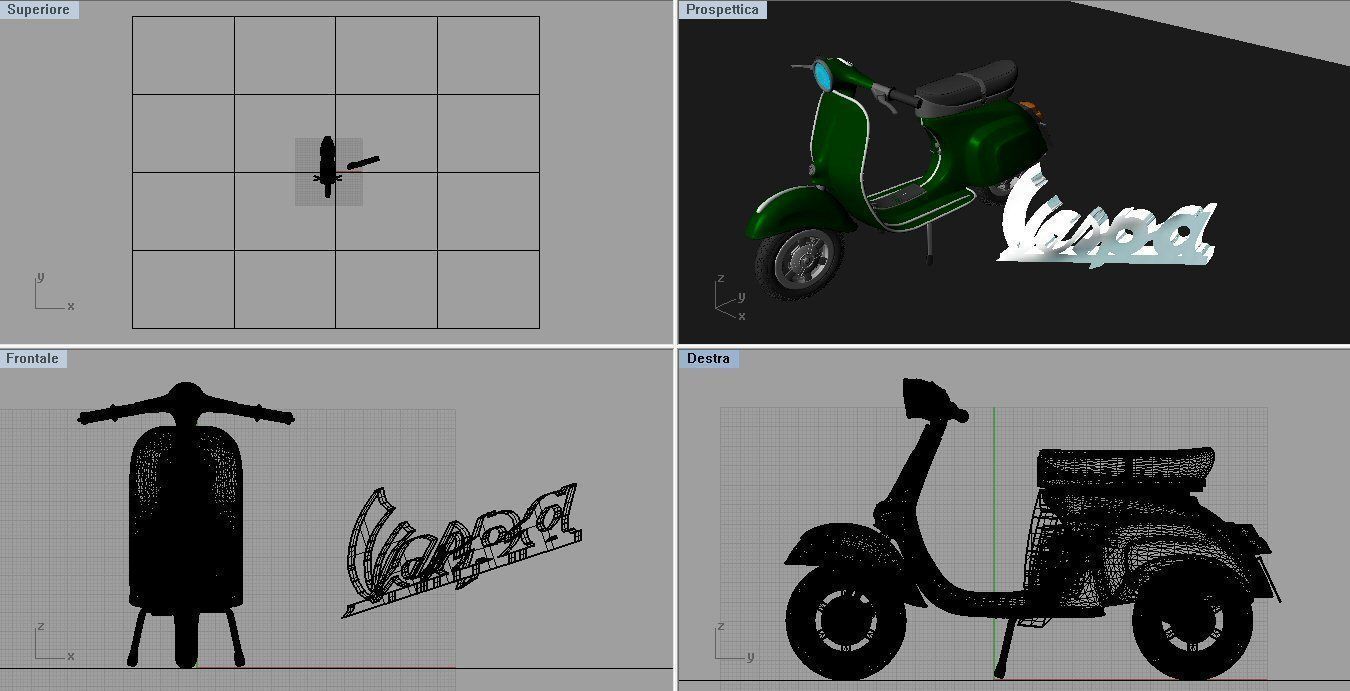The width and height of the screenshot is (1350, 691).
Task: Select the Prospettica viewport title label
Action: click(x=723, y=9)
